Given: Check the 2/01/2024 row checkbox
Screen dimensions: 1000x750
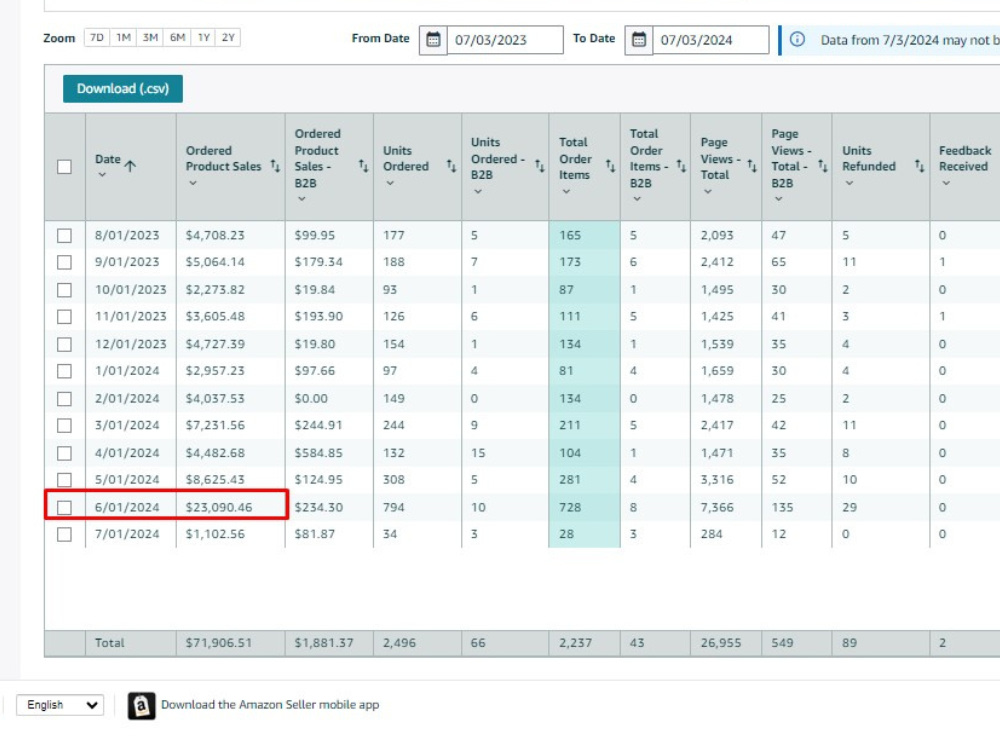Looking at the screenshot, I should (64, 399).
